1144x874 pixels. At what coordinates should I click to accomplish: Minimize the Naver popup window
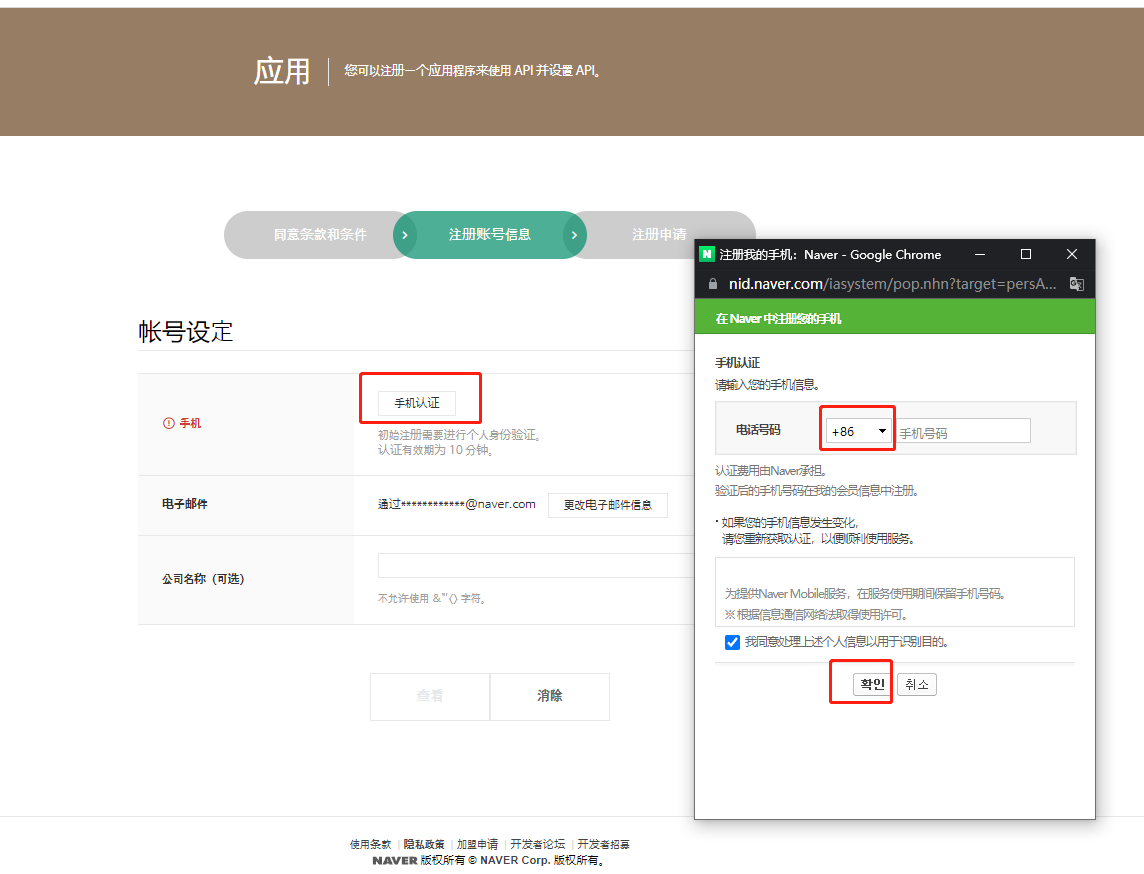[x=980, y=254]
